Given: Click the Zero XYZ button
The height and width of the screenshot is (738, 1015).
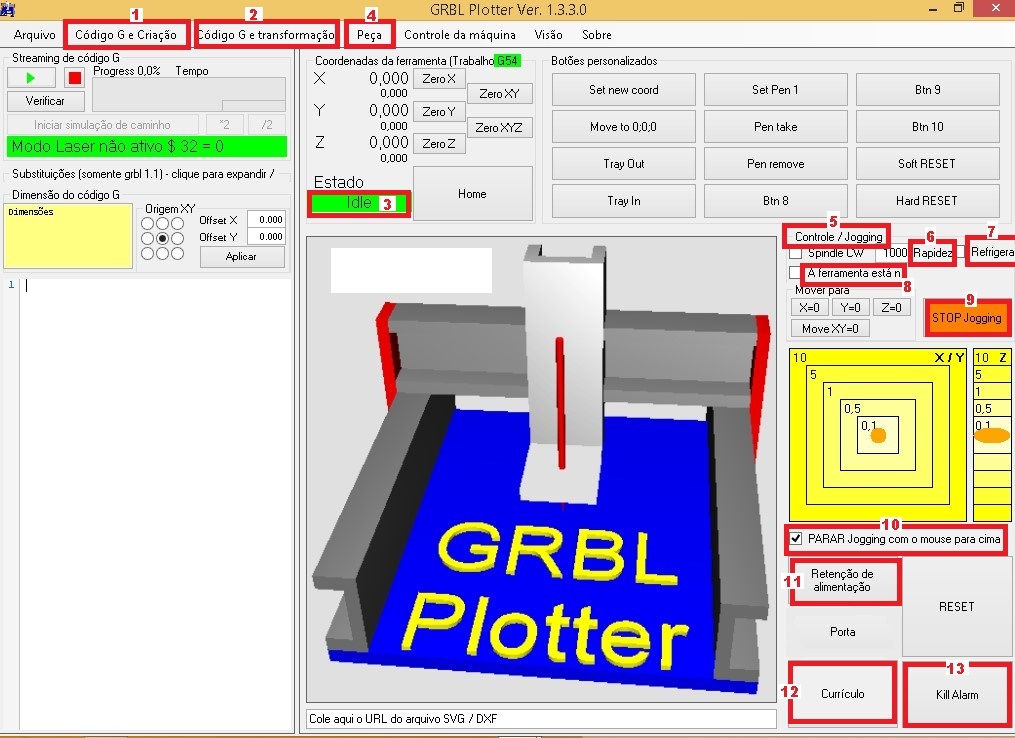Looking at the screenshot, I should pos(500,128).
